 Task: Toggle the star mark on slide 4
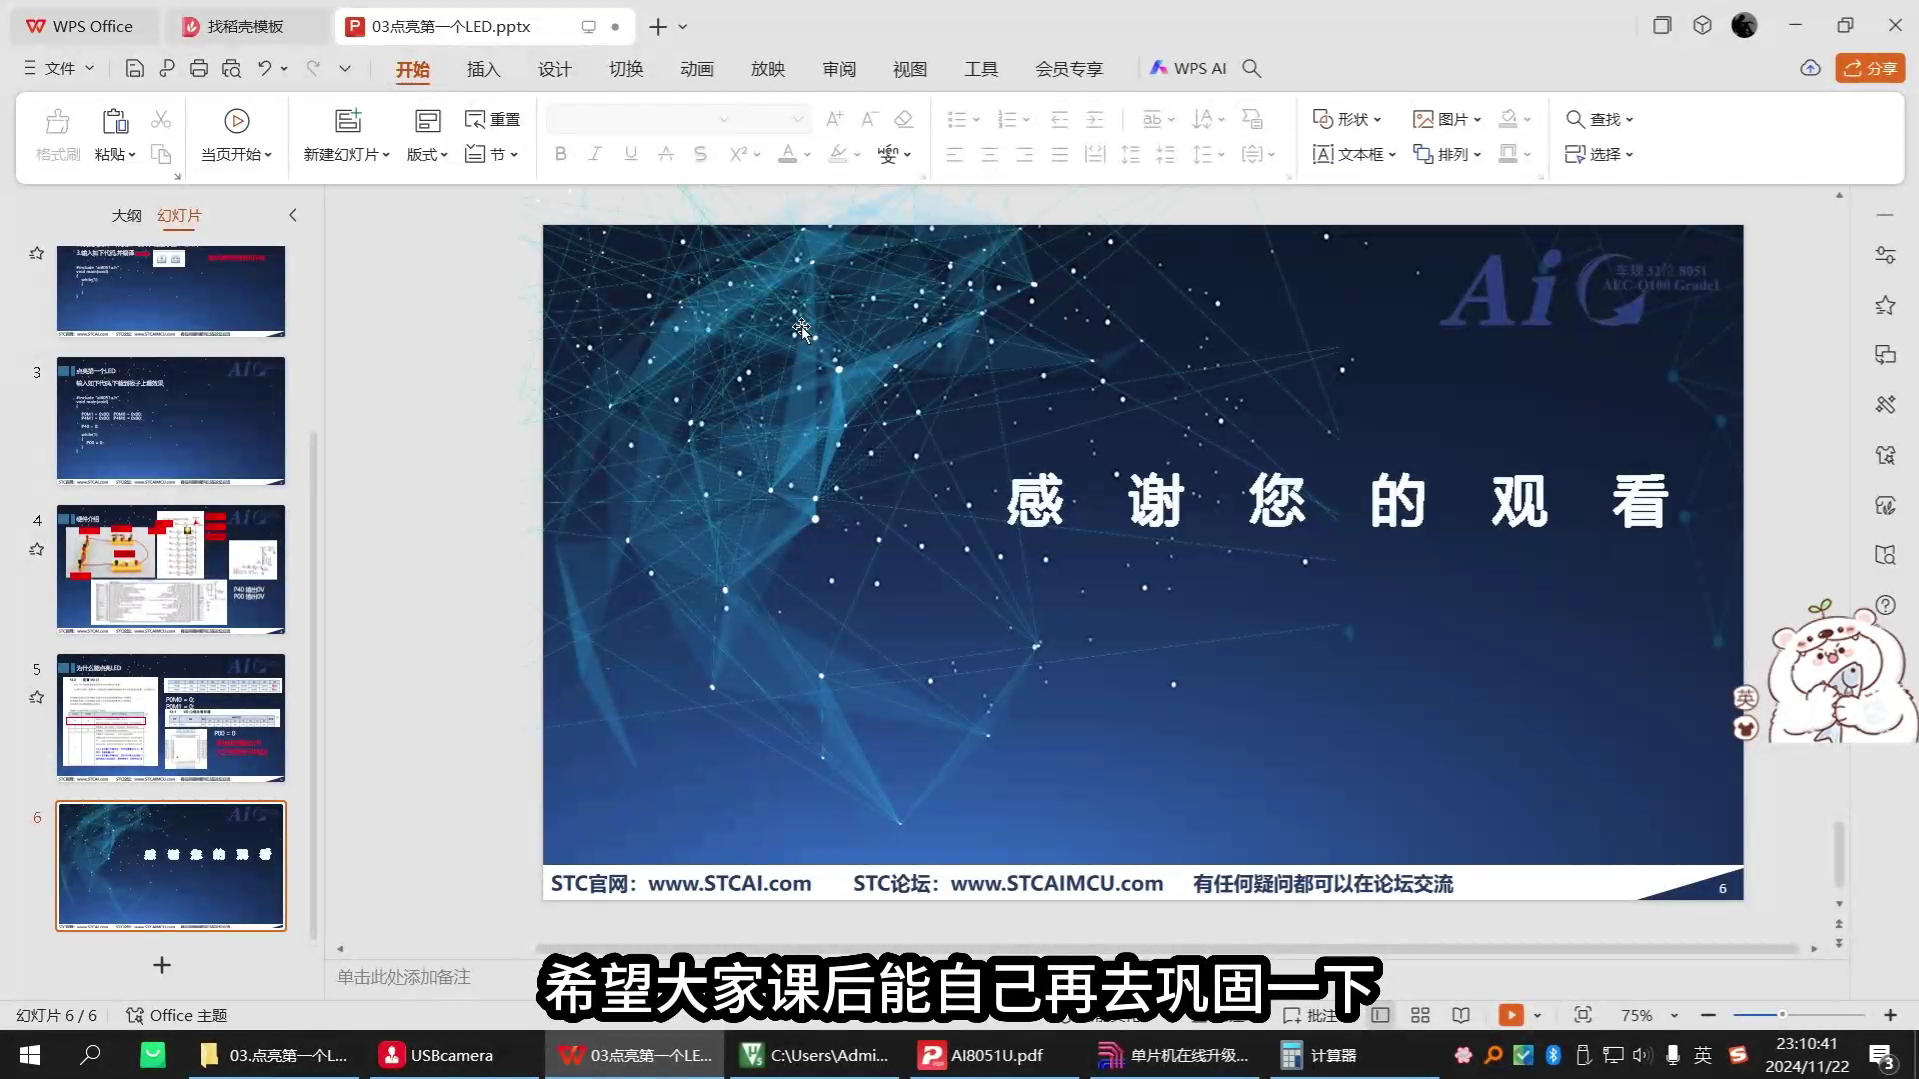(37, 549)
